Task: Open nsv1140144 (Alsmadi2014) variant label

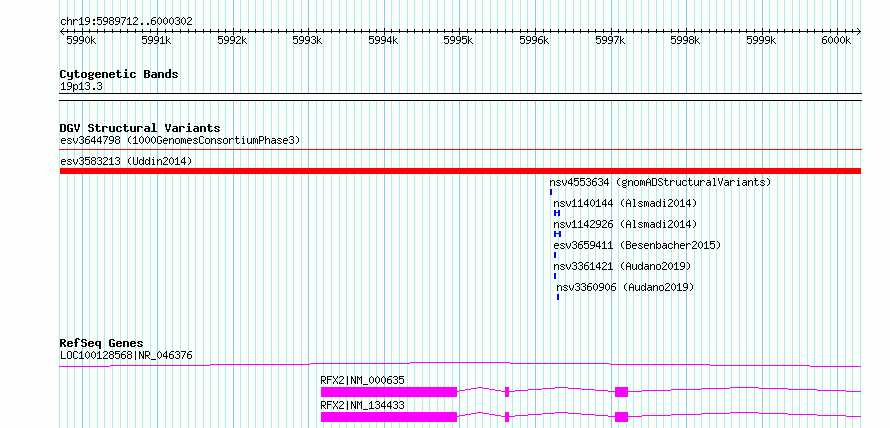Action: (x=625, y=203)
